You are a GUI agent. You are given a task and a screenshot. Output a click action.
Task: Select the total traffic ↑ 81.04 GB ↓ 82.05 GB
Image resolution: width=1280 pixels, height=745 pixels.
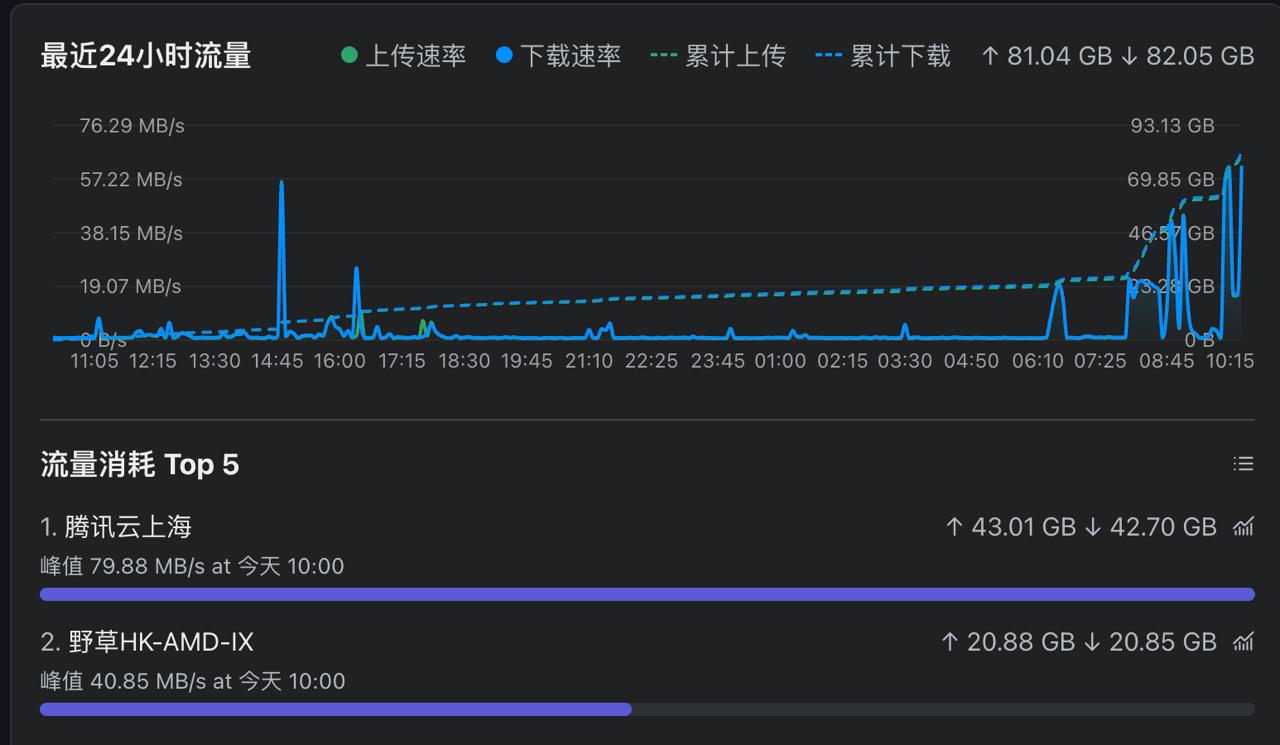tap(1117, 56)
